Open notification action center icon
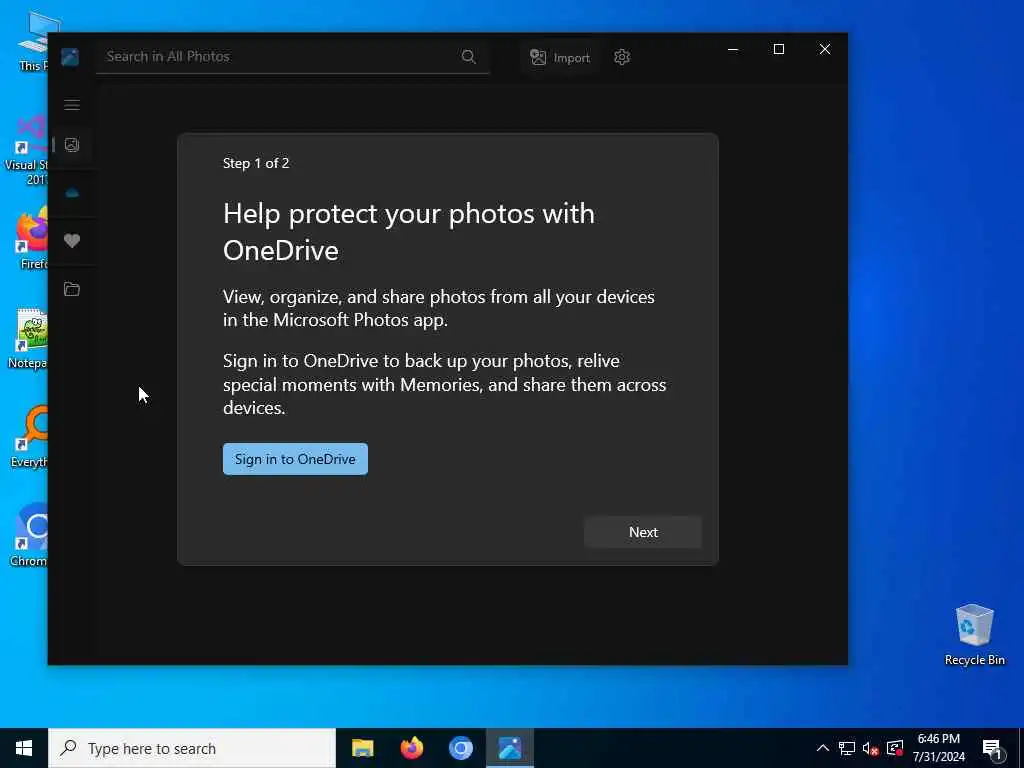Viewport: 1024px width, 768px height. 992,749
